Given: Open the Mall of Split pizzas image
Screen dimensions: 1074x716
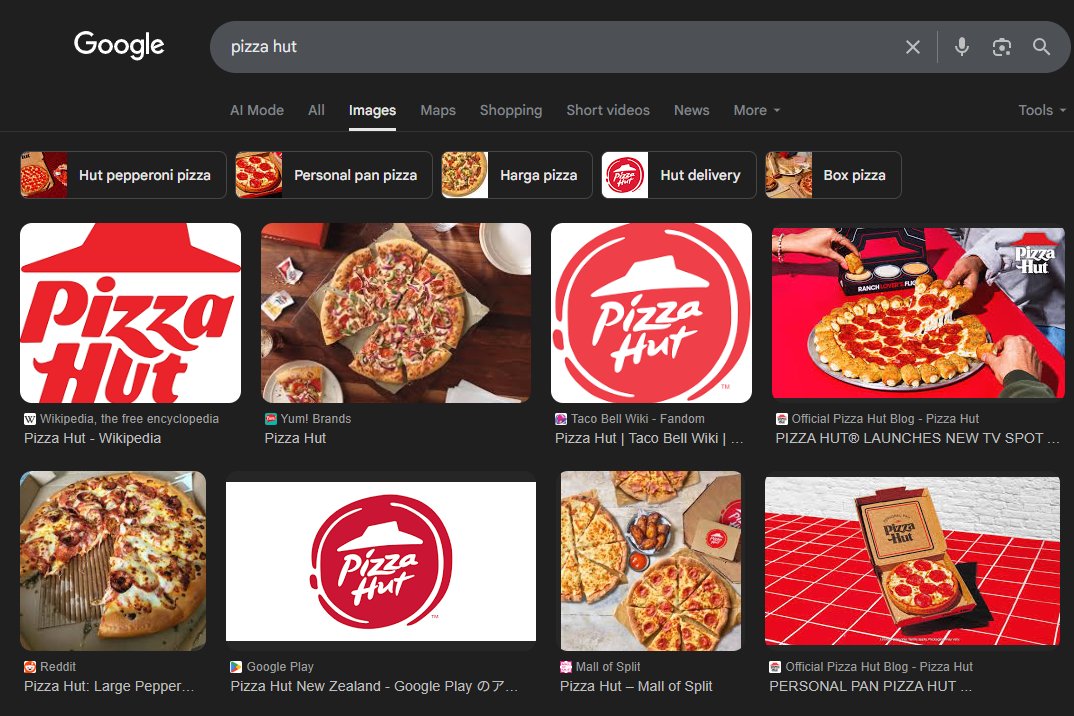Looking at the screenshot, I should (651, 560).
